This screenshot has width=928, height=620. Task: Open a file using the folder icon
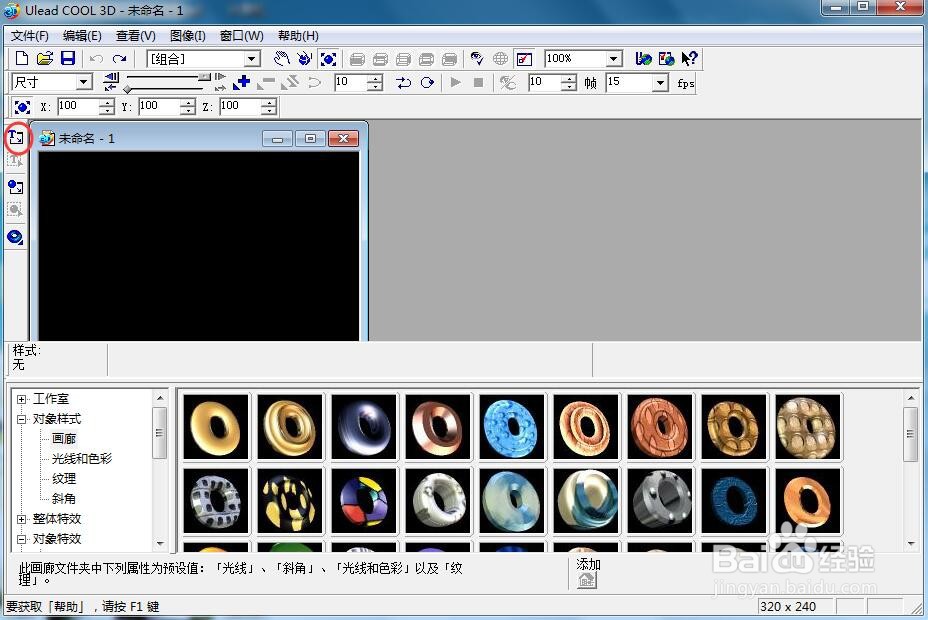(x=45, y=58)
